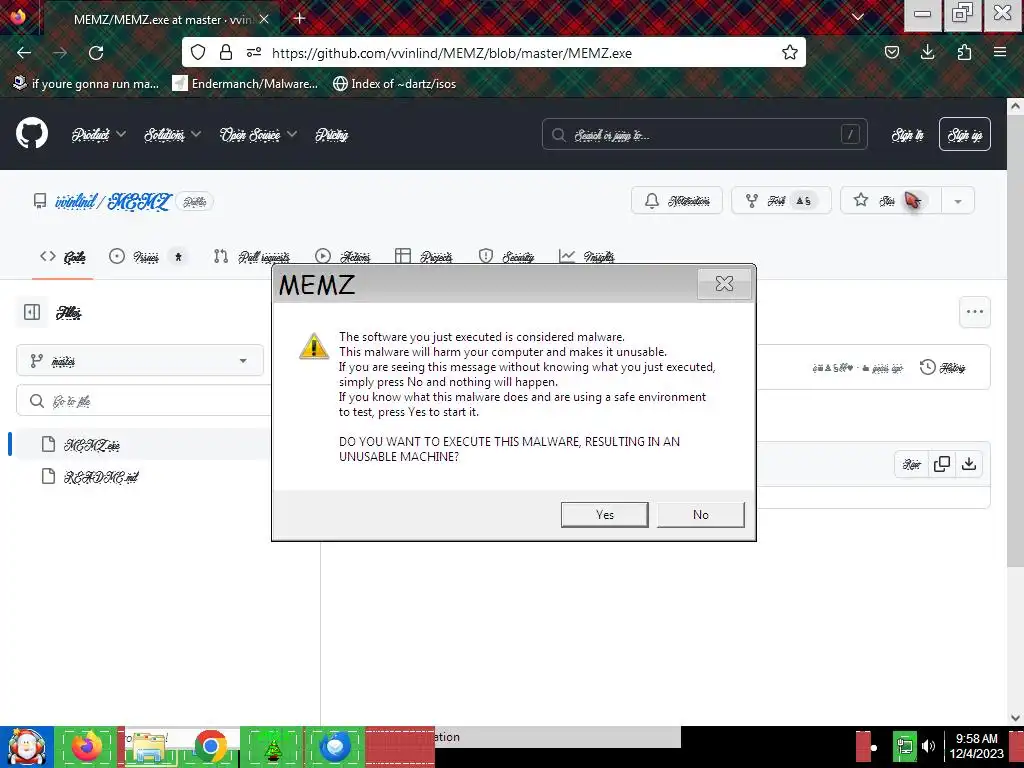This screenshot has width=1024, height=768.
Task: Open Thunderbird from the taskbar
Action: pos(335,747)
